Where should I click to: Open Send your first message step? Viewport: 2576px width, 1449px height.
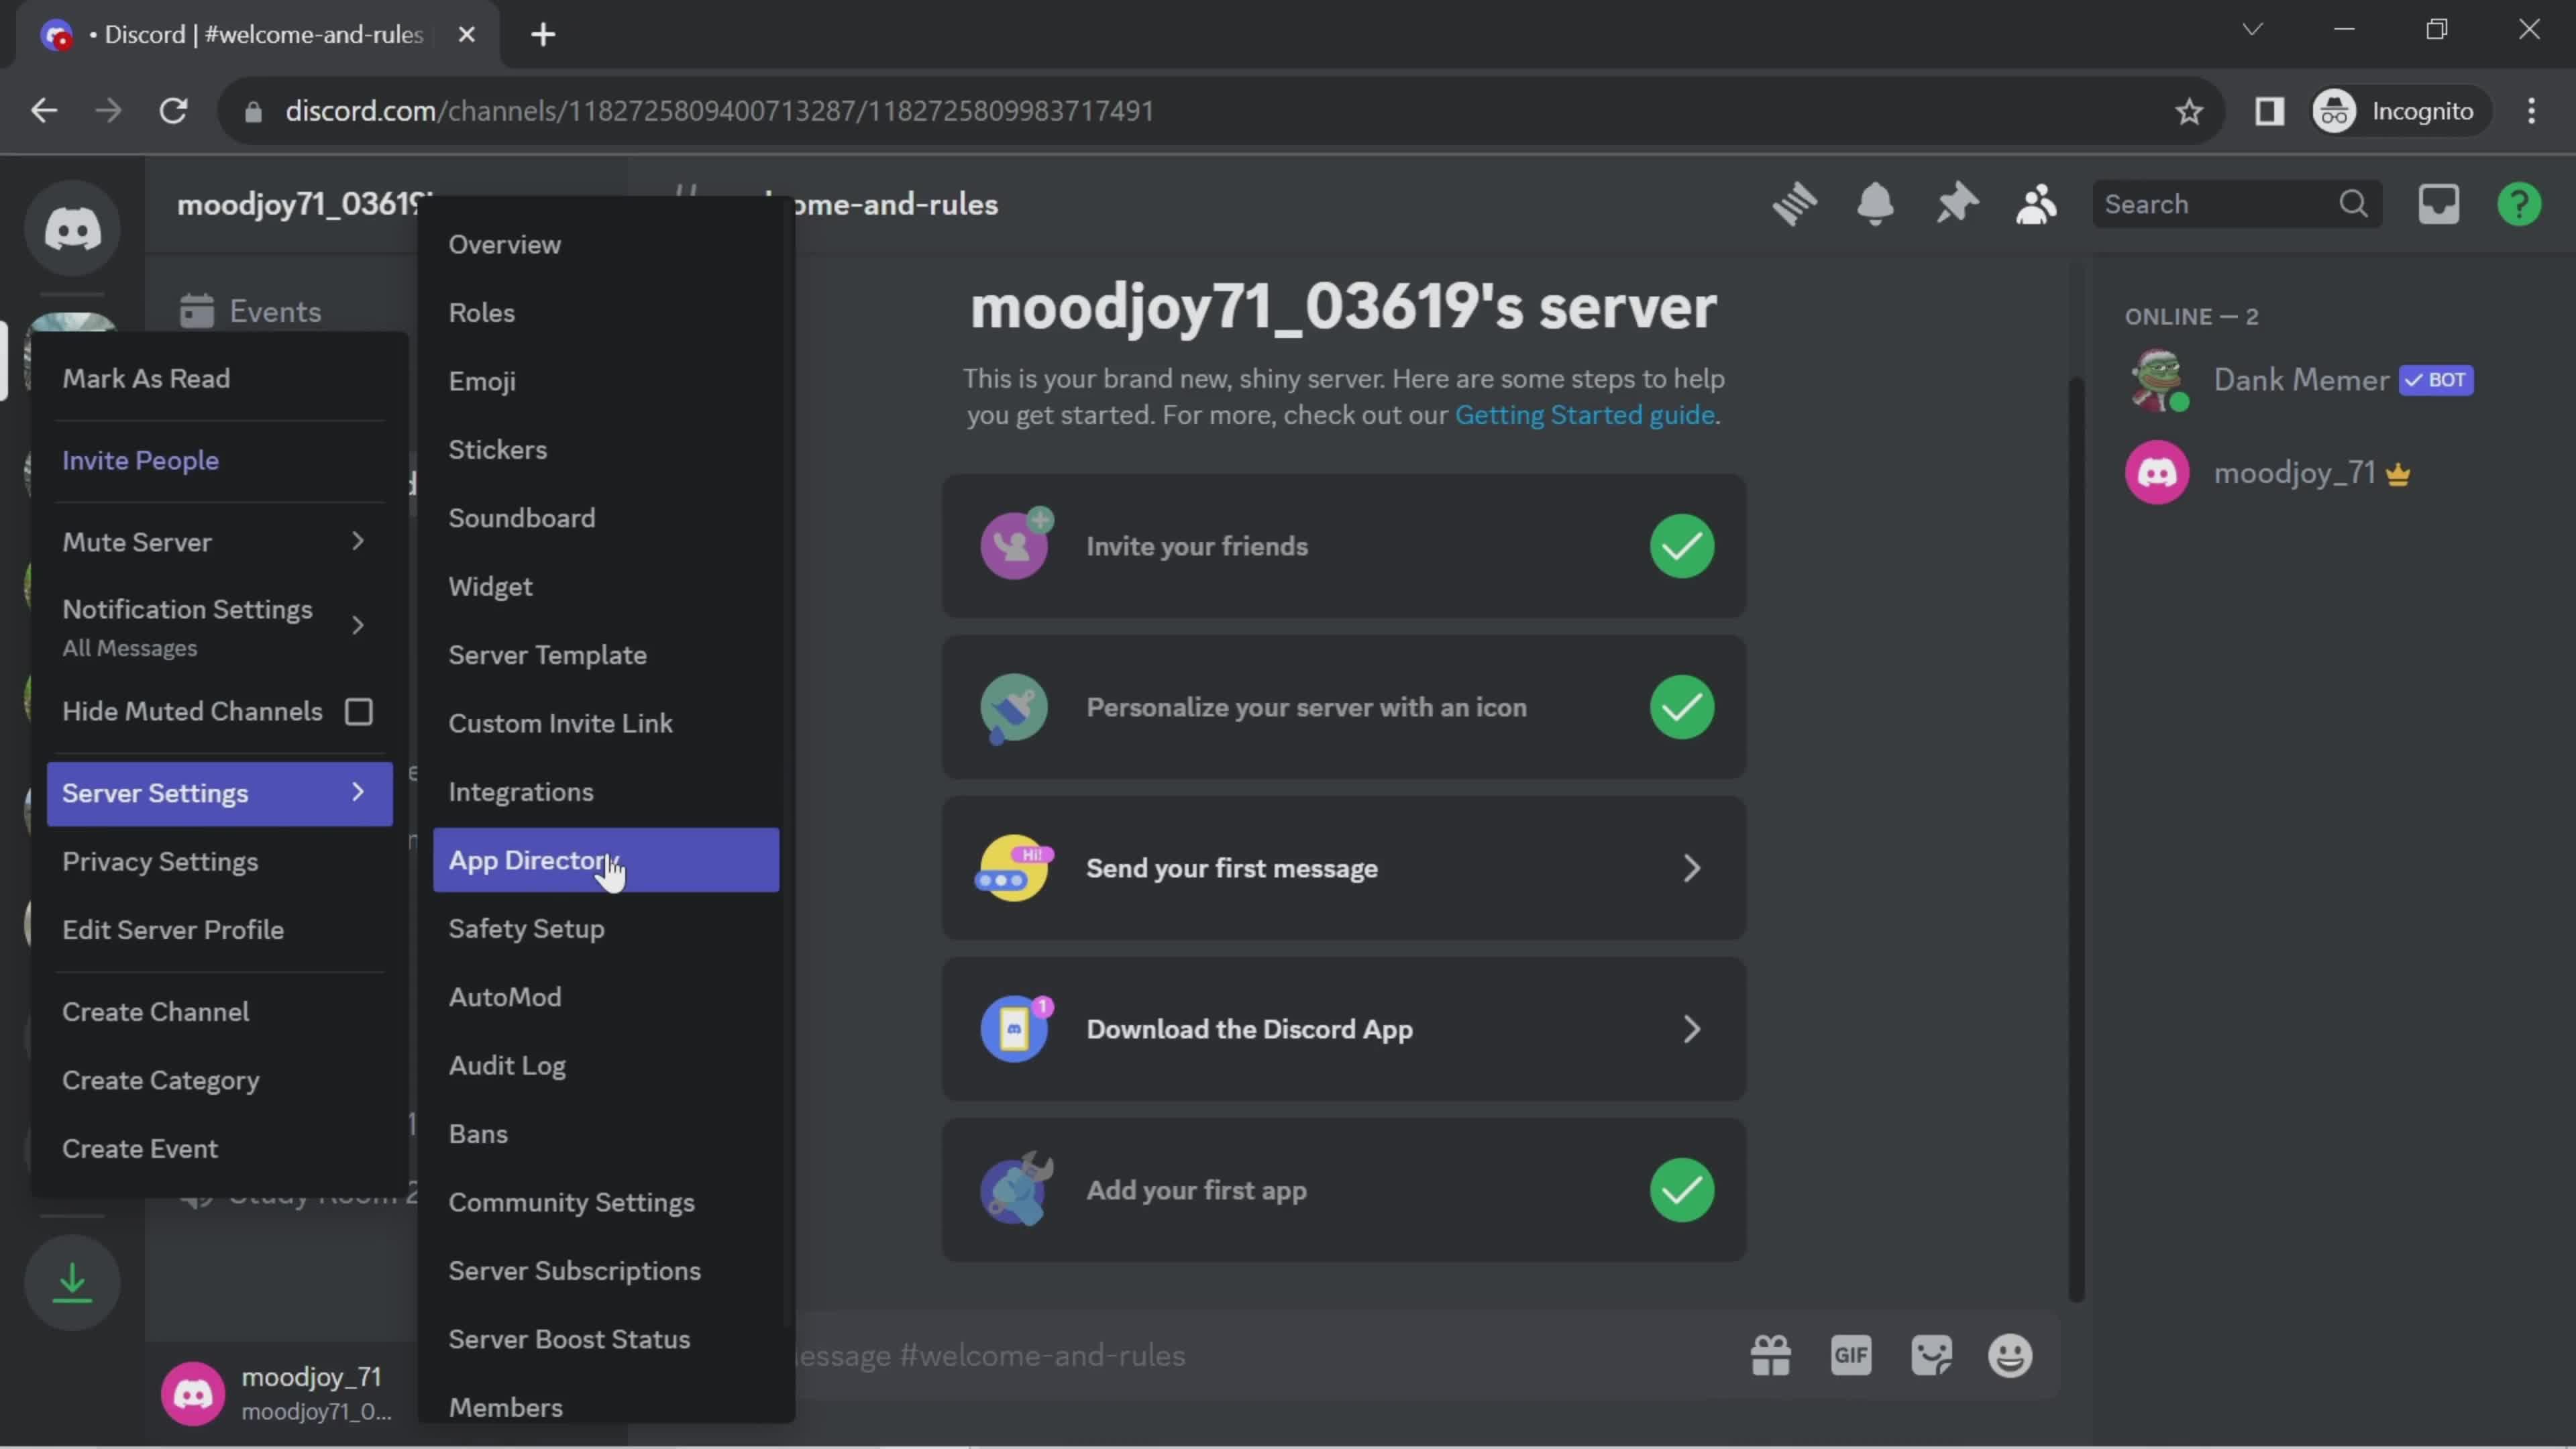tap(1343, 868)
